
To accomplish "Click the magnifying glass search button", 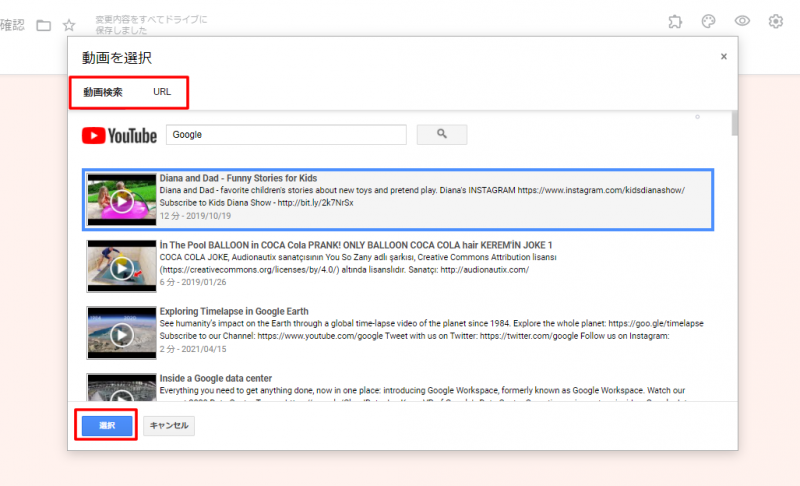I will [441, 135].
